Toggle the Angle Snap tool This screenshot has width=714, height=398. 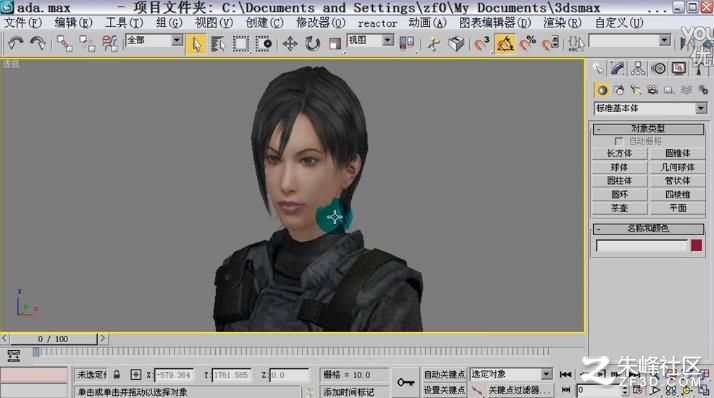tap(505, 44)
